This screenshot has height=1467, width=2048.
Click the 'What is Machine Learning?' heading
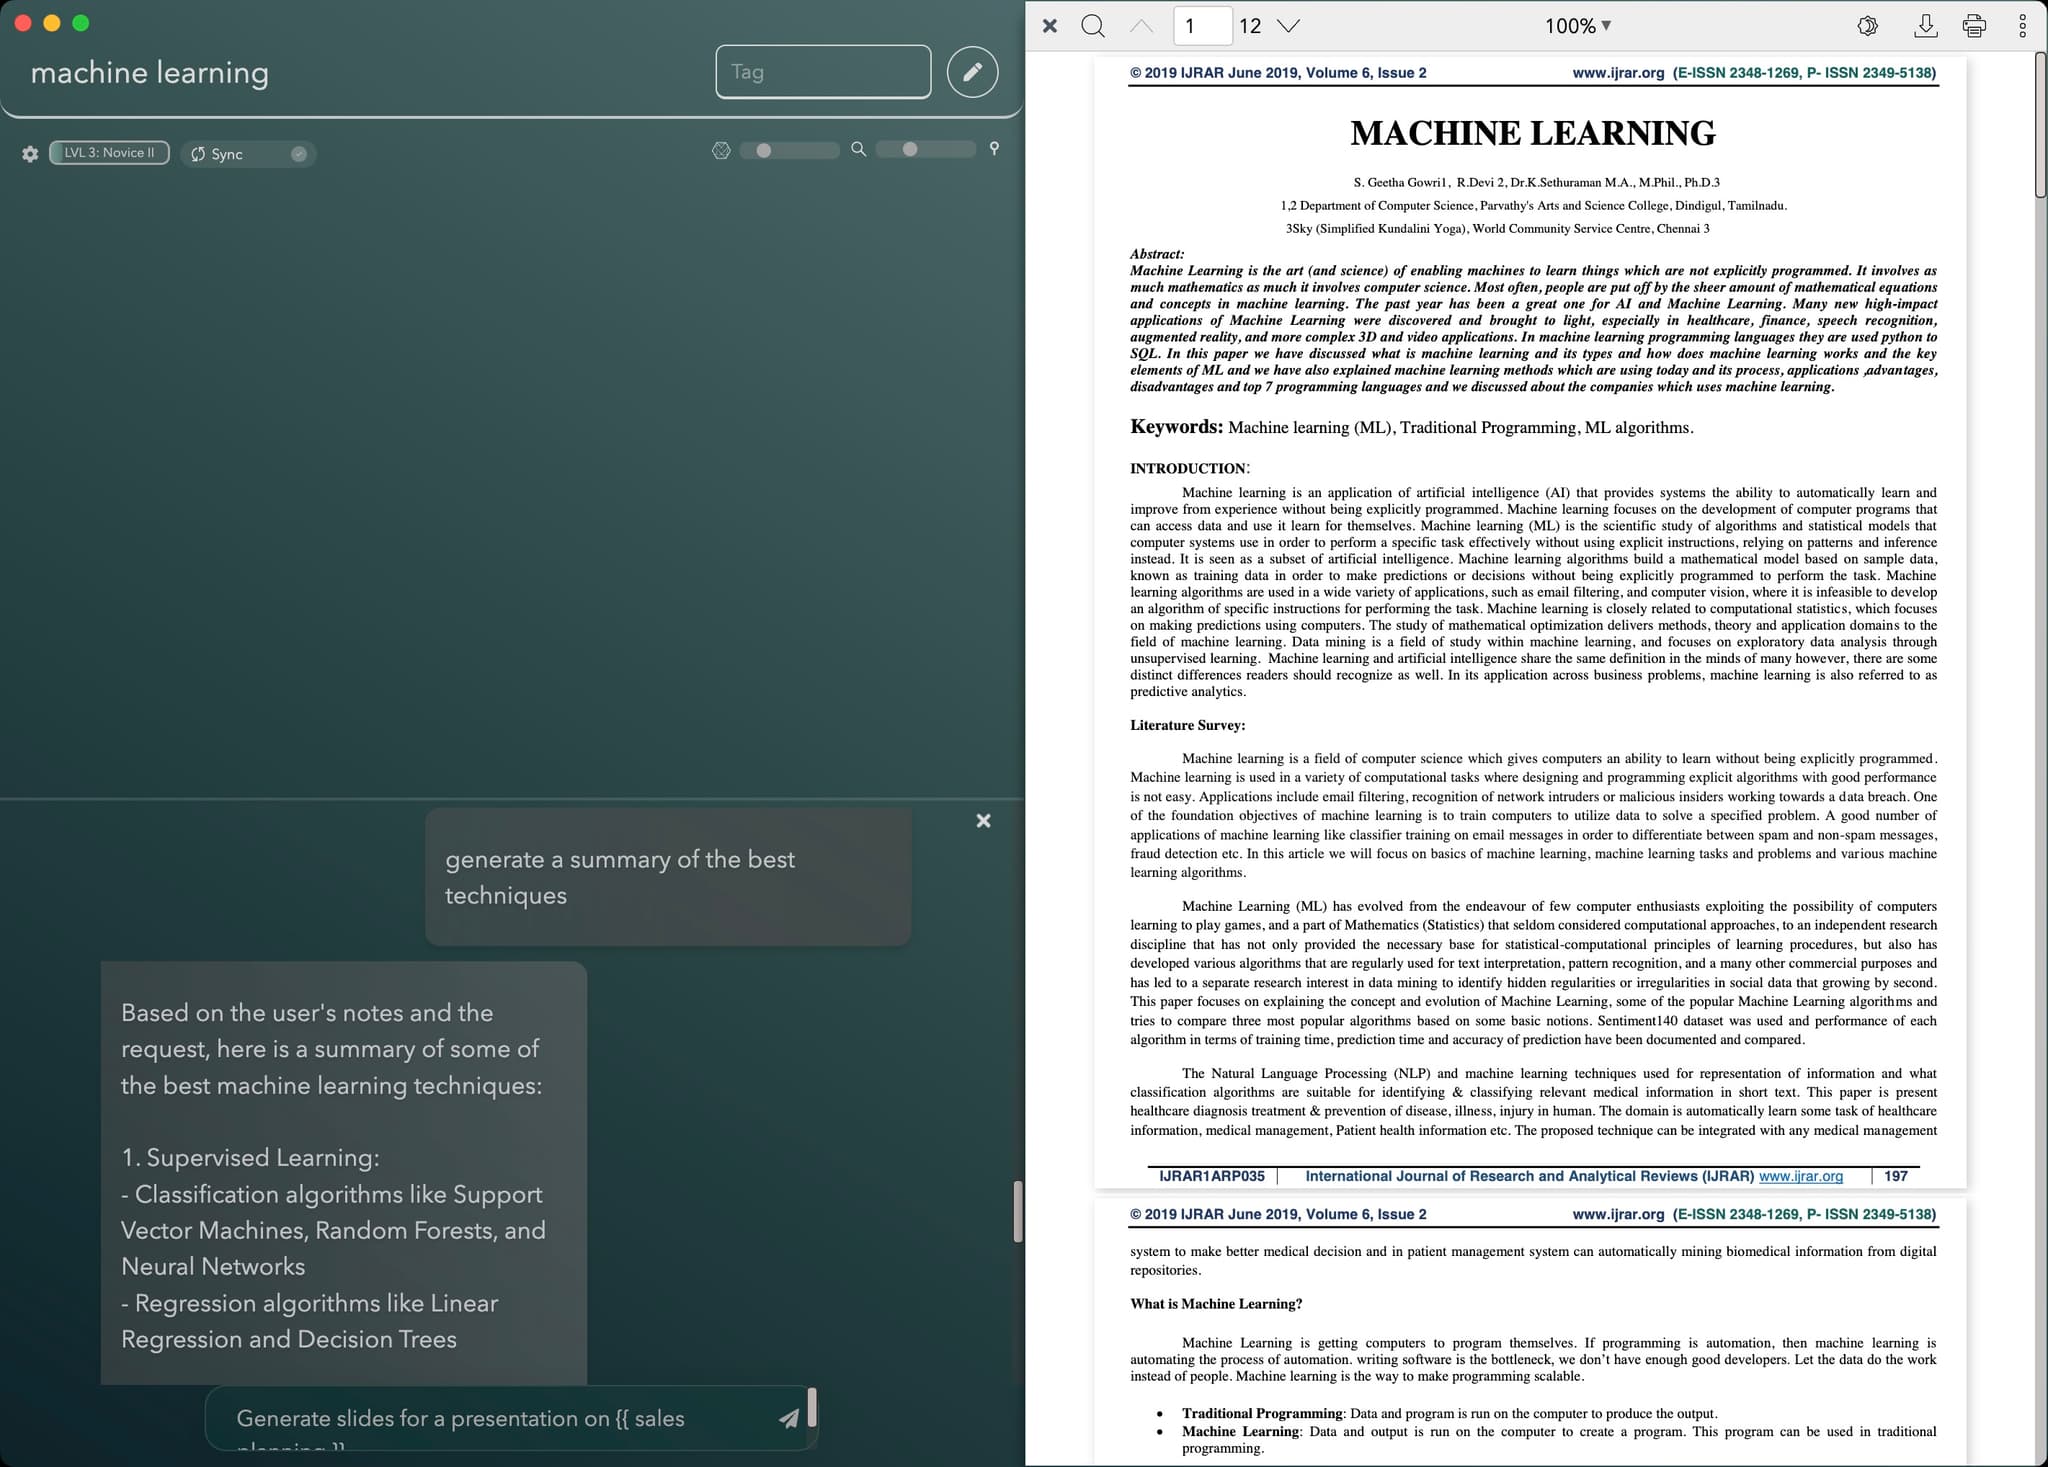click(1216, 1304)
